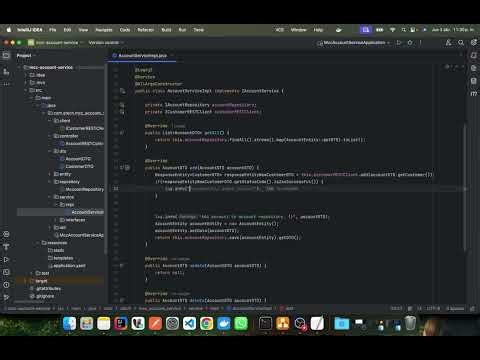
Task: Open Search Everywhere magnifier
Action: coord(461,42)
